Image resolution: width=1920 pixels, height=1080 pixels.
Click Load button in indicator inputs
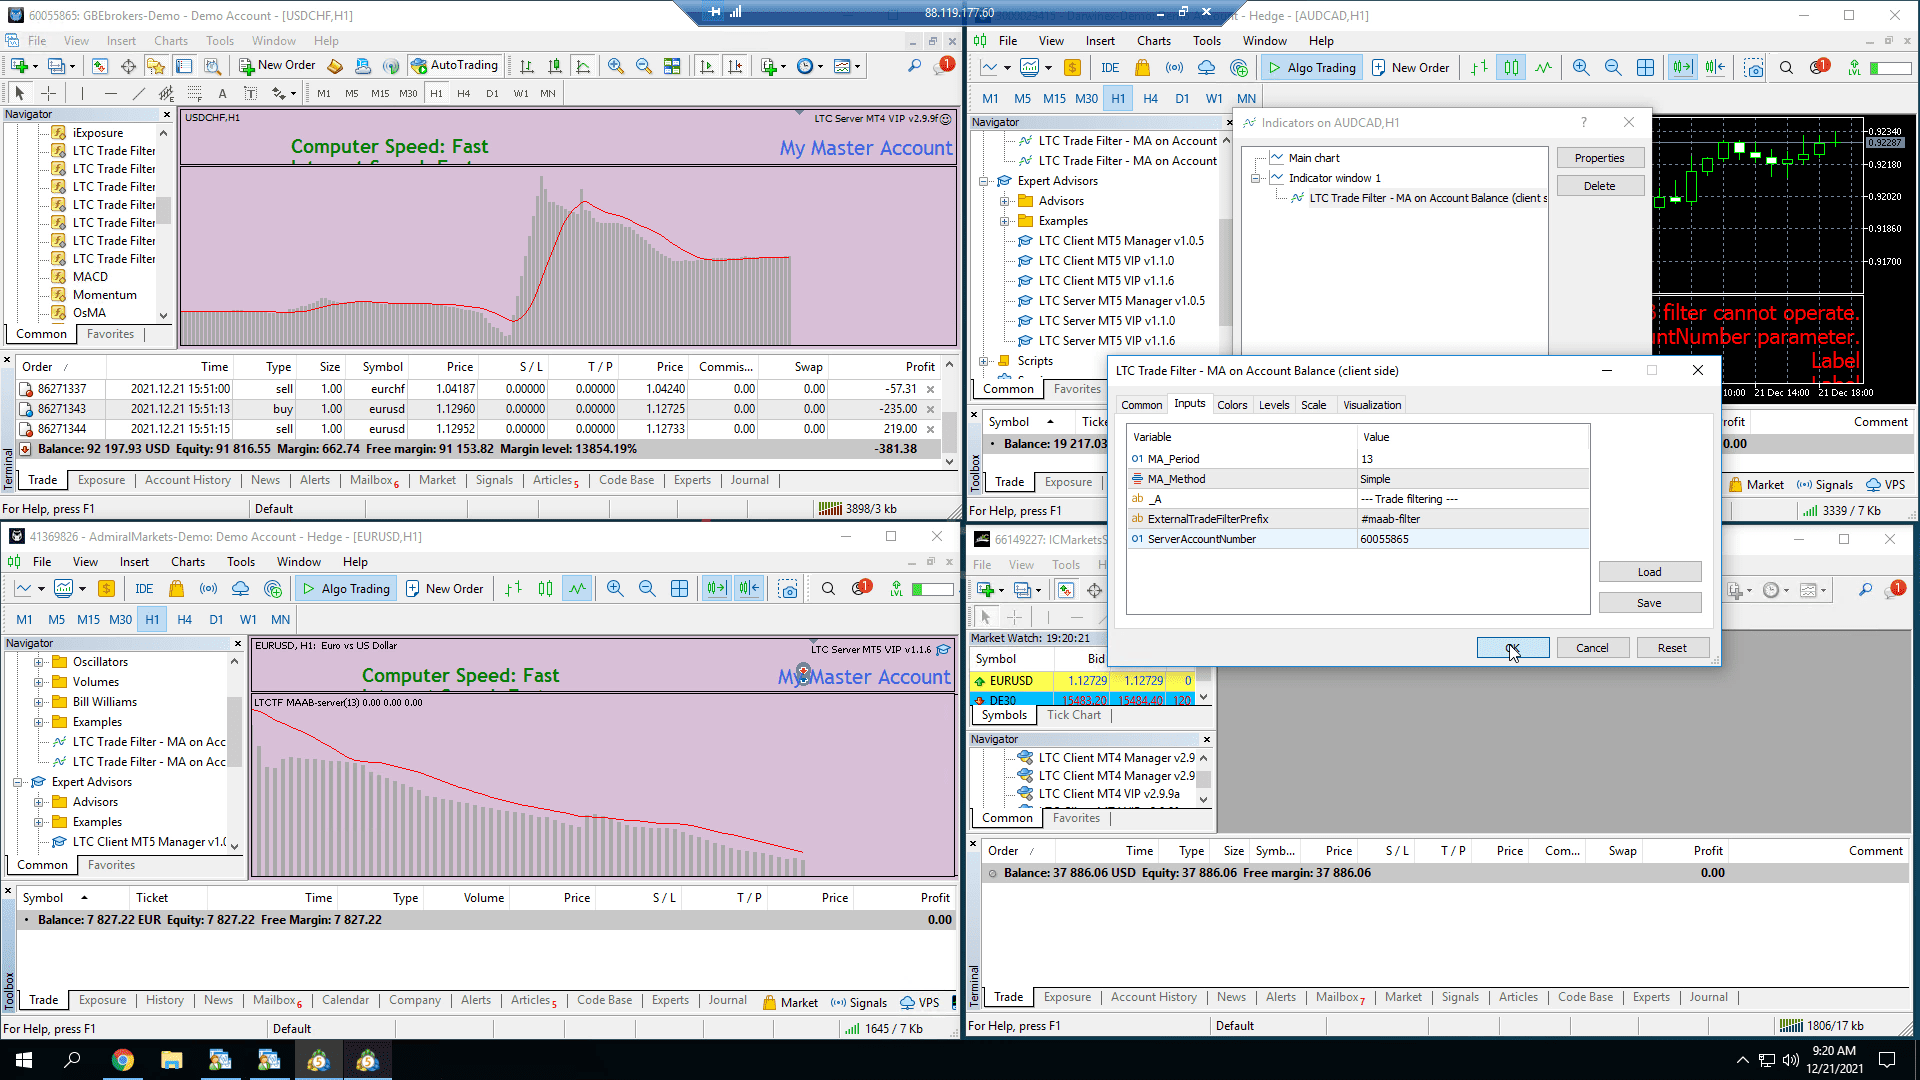(x=1649, y=572)
